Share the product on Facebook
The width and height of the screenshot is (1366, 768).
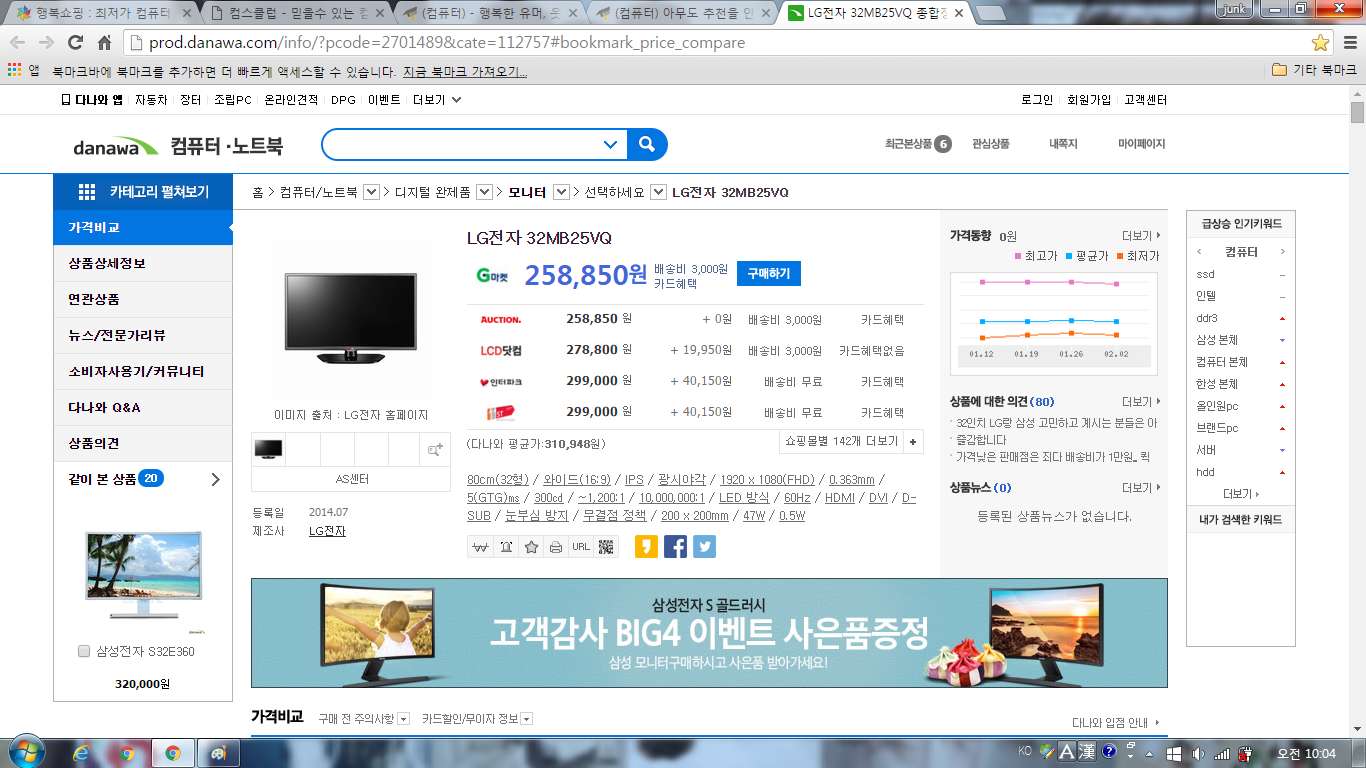point(675,547)
